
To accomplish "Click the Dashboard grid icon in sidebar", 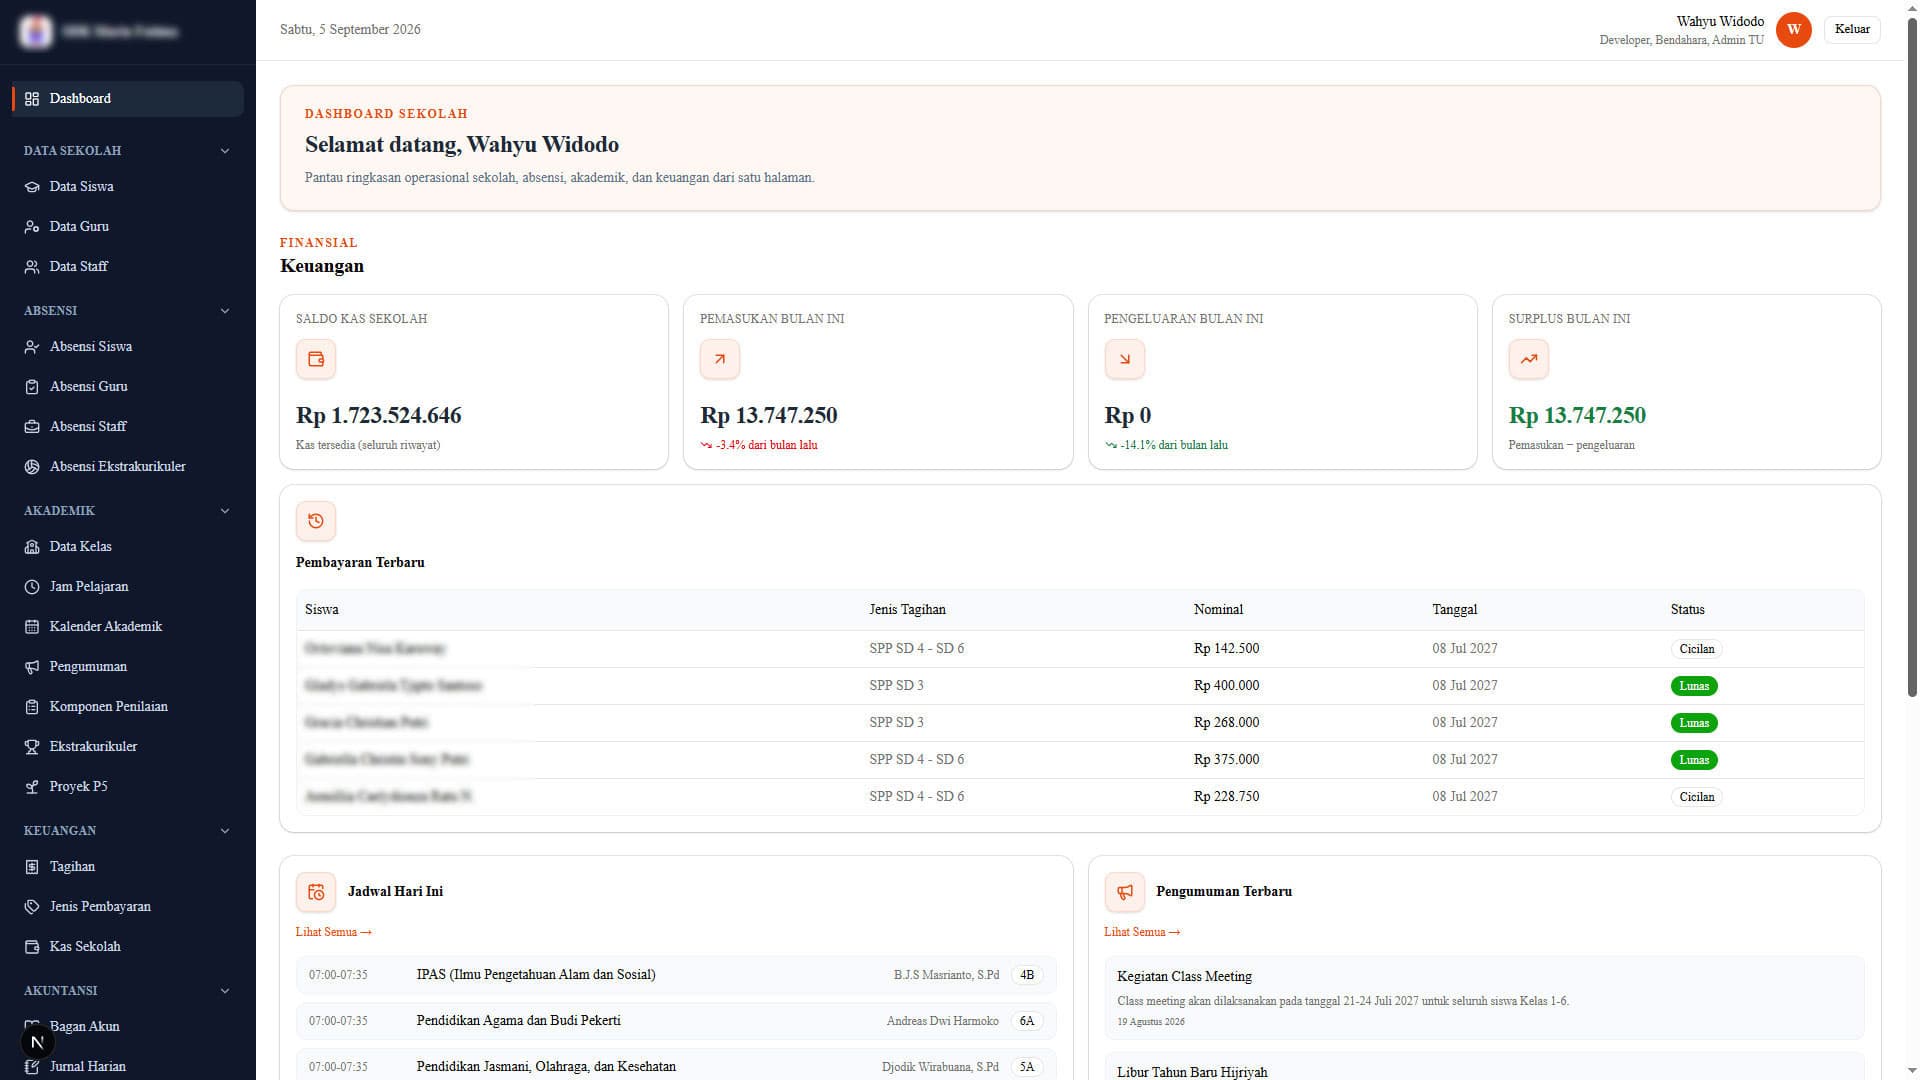I will click(32, 99).
